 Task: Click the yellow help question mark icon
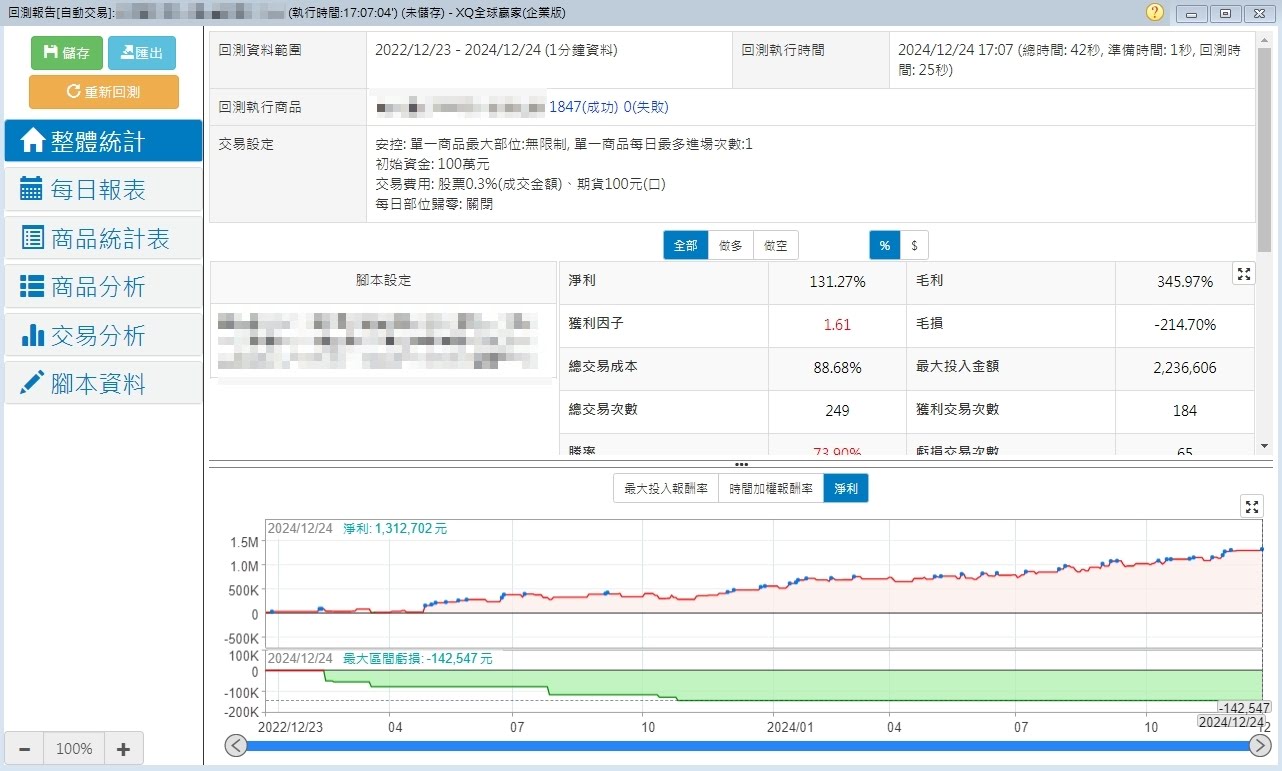coord(1155,12)
